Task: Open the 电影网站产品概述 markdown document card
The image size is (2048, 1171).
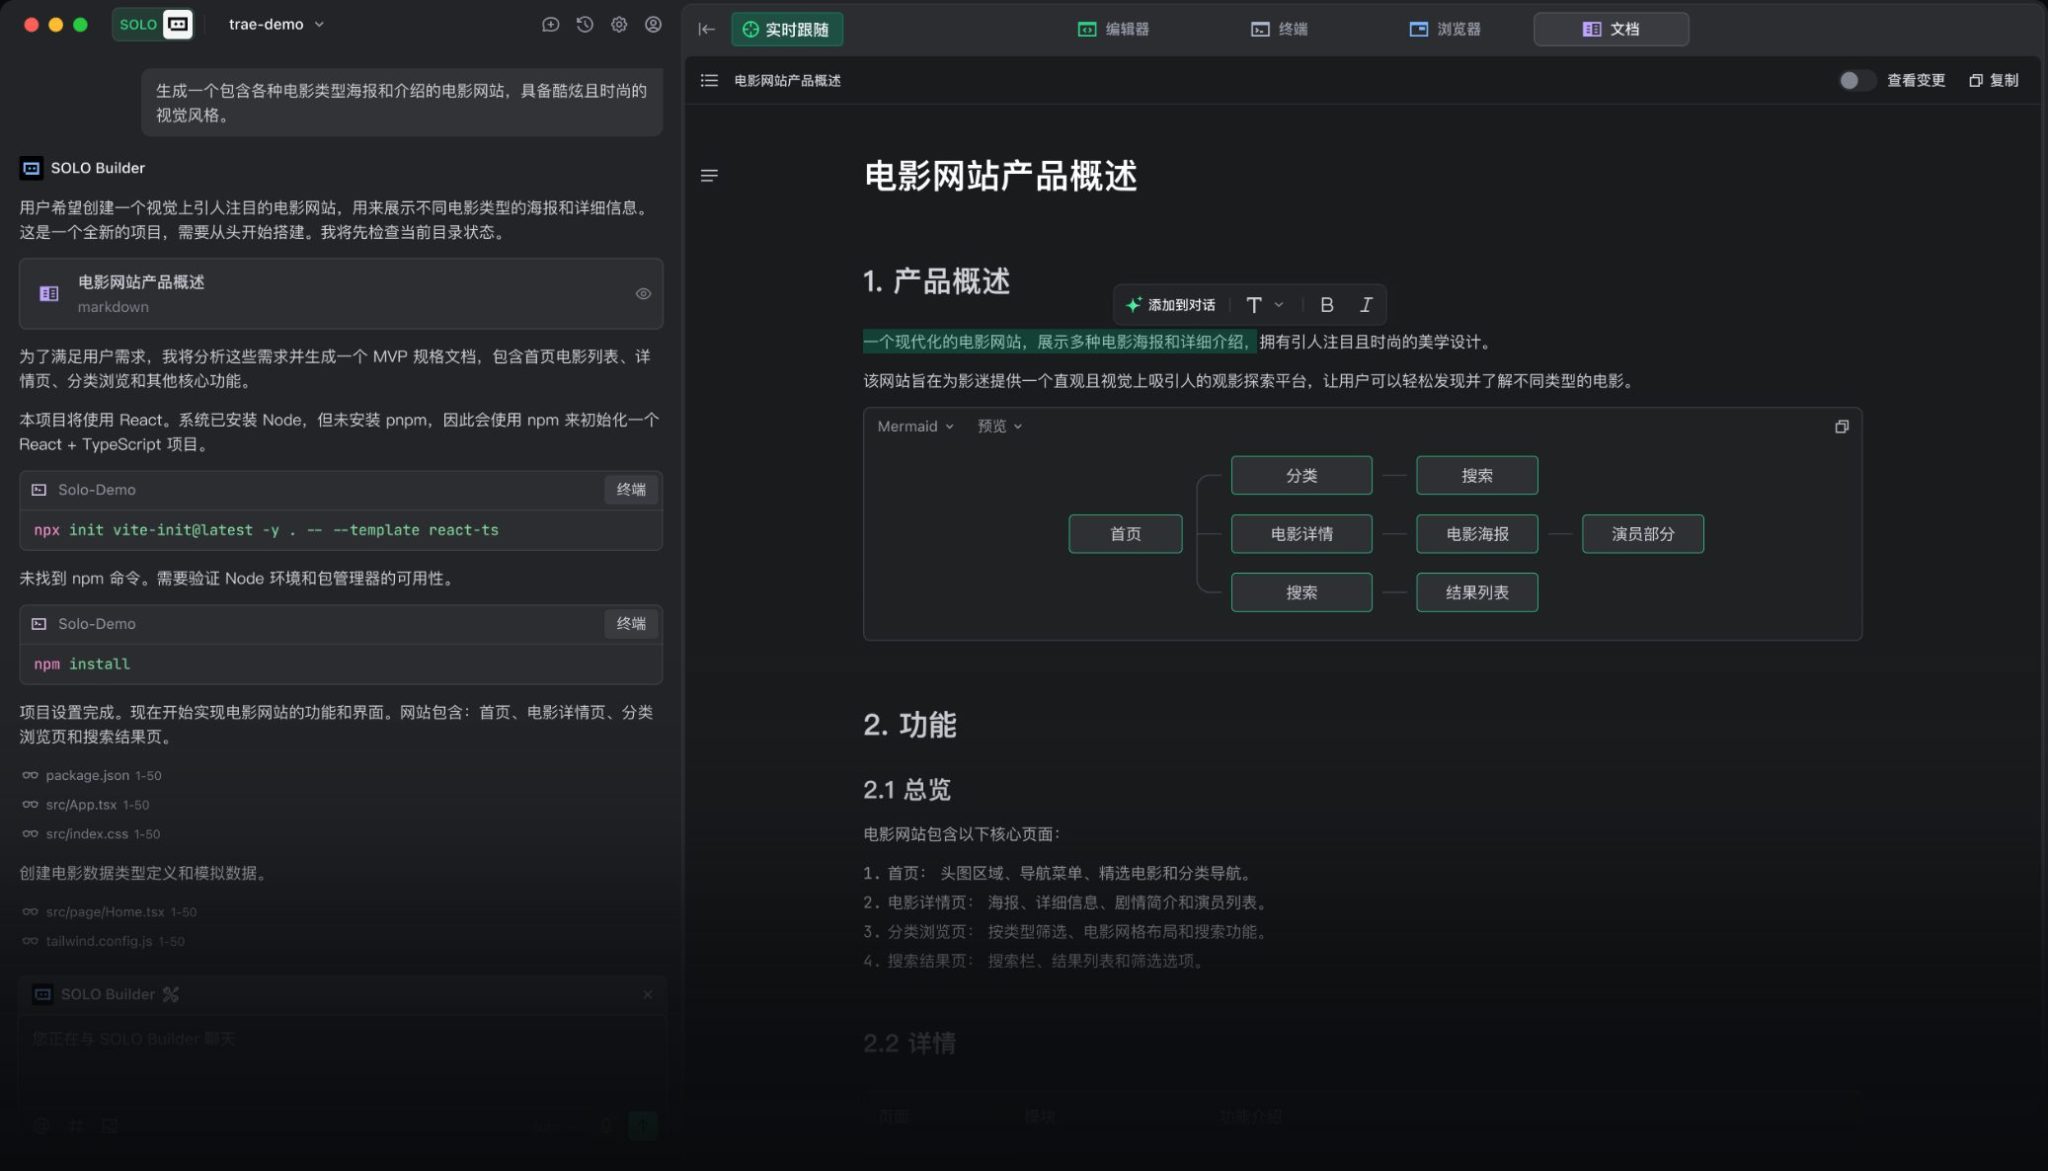Action: coord(341,294)
